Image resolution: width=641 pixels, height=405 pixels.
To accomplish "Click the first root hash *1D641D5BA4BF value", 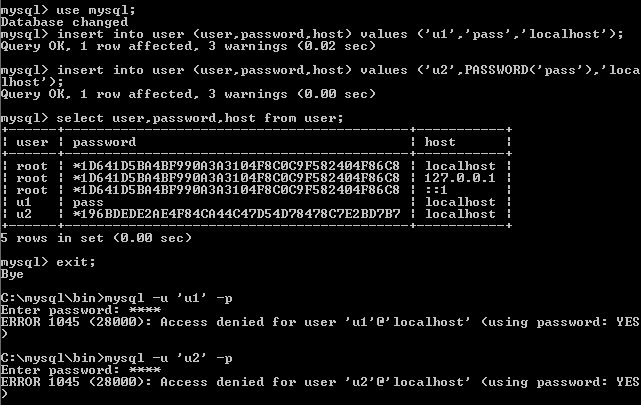I will point(236,166).
